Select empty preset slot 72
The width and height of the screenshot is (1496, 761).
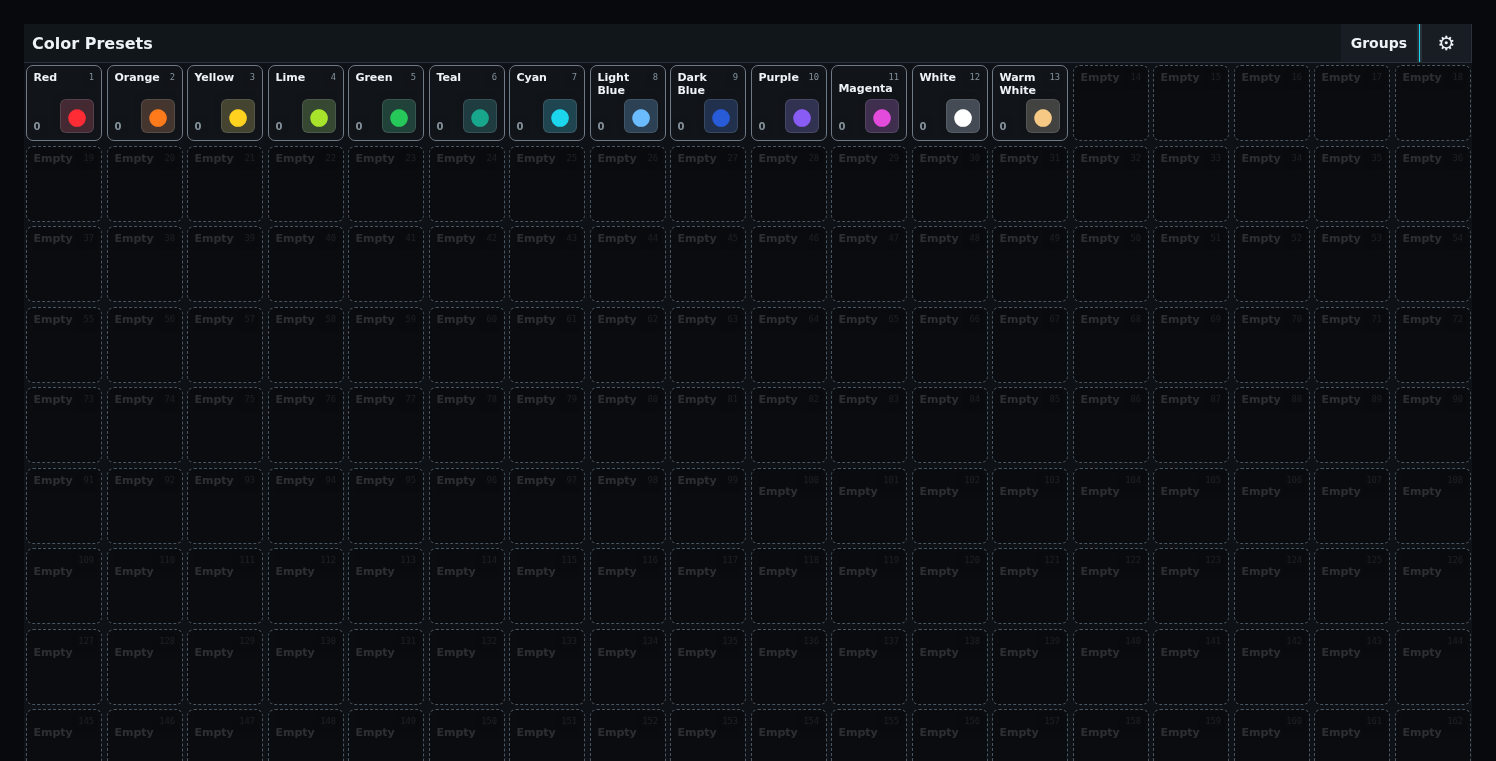1433,345
